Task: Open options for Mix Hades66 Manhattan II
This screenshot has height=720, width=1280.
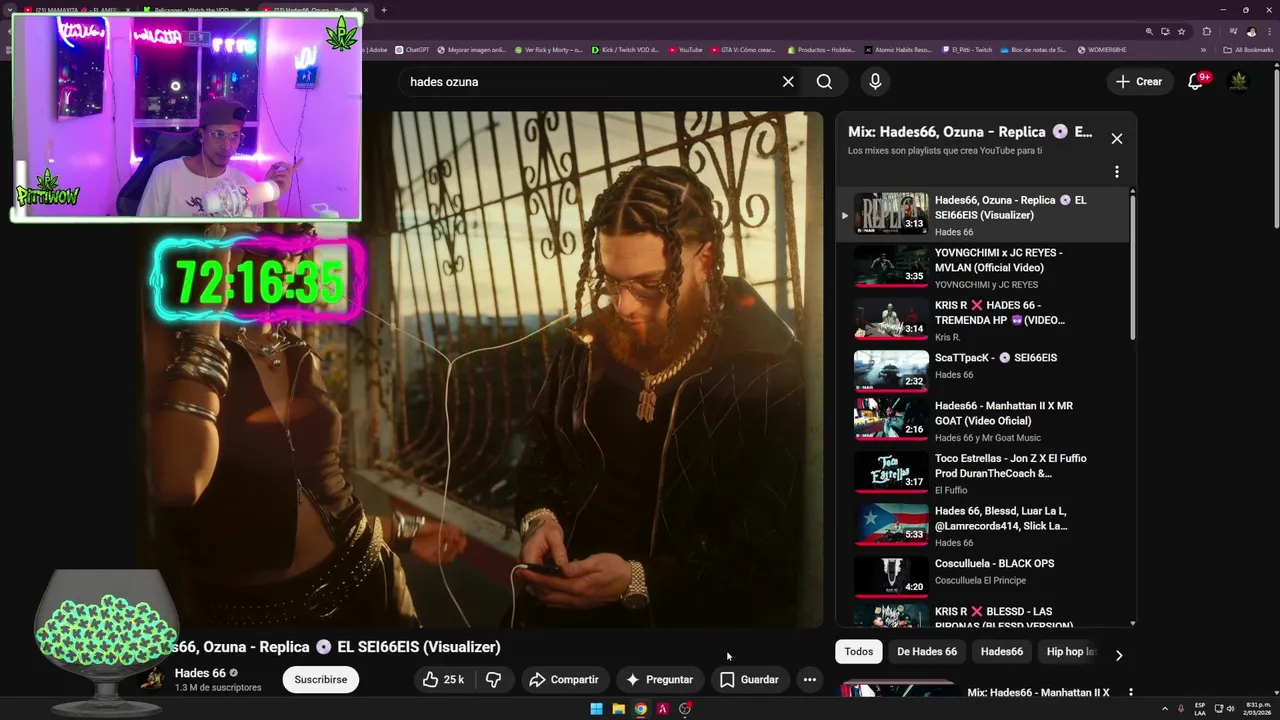Action: click(1131, 692)
